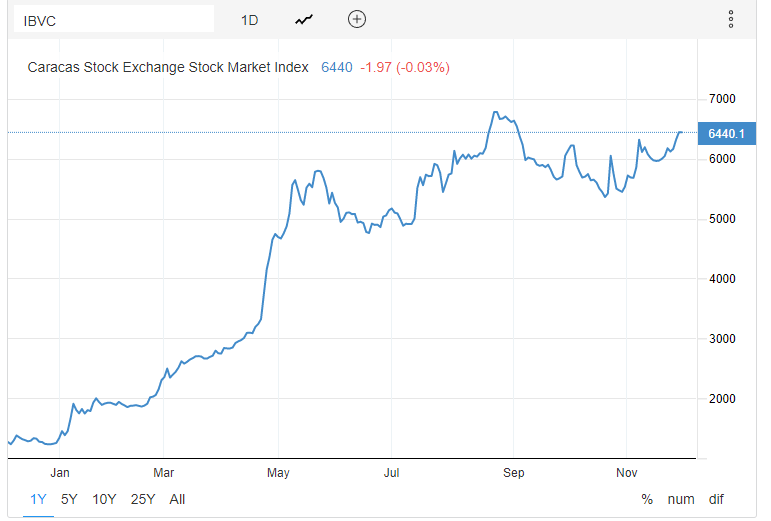Switch to the dif display mode
The height and width of the screenshot is (521, 771).
pos(715,499)
